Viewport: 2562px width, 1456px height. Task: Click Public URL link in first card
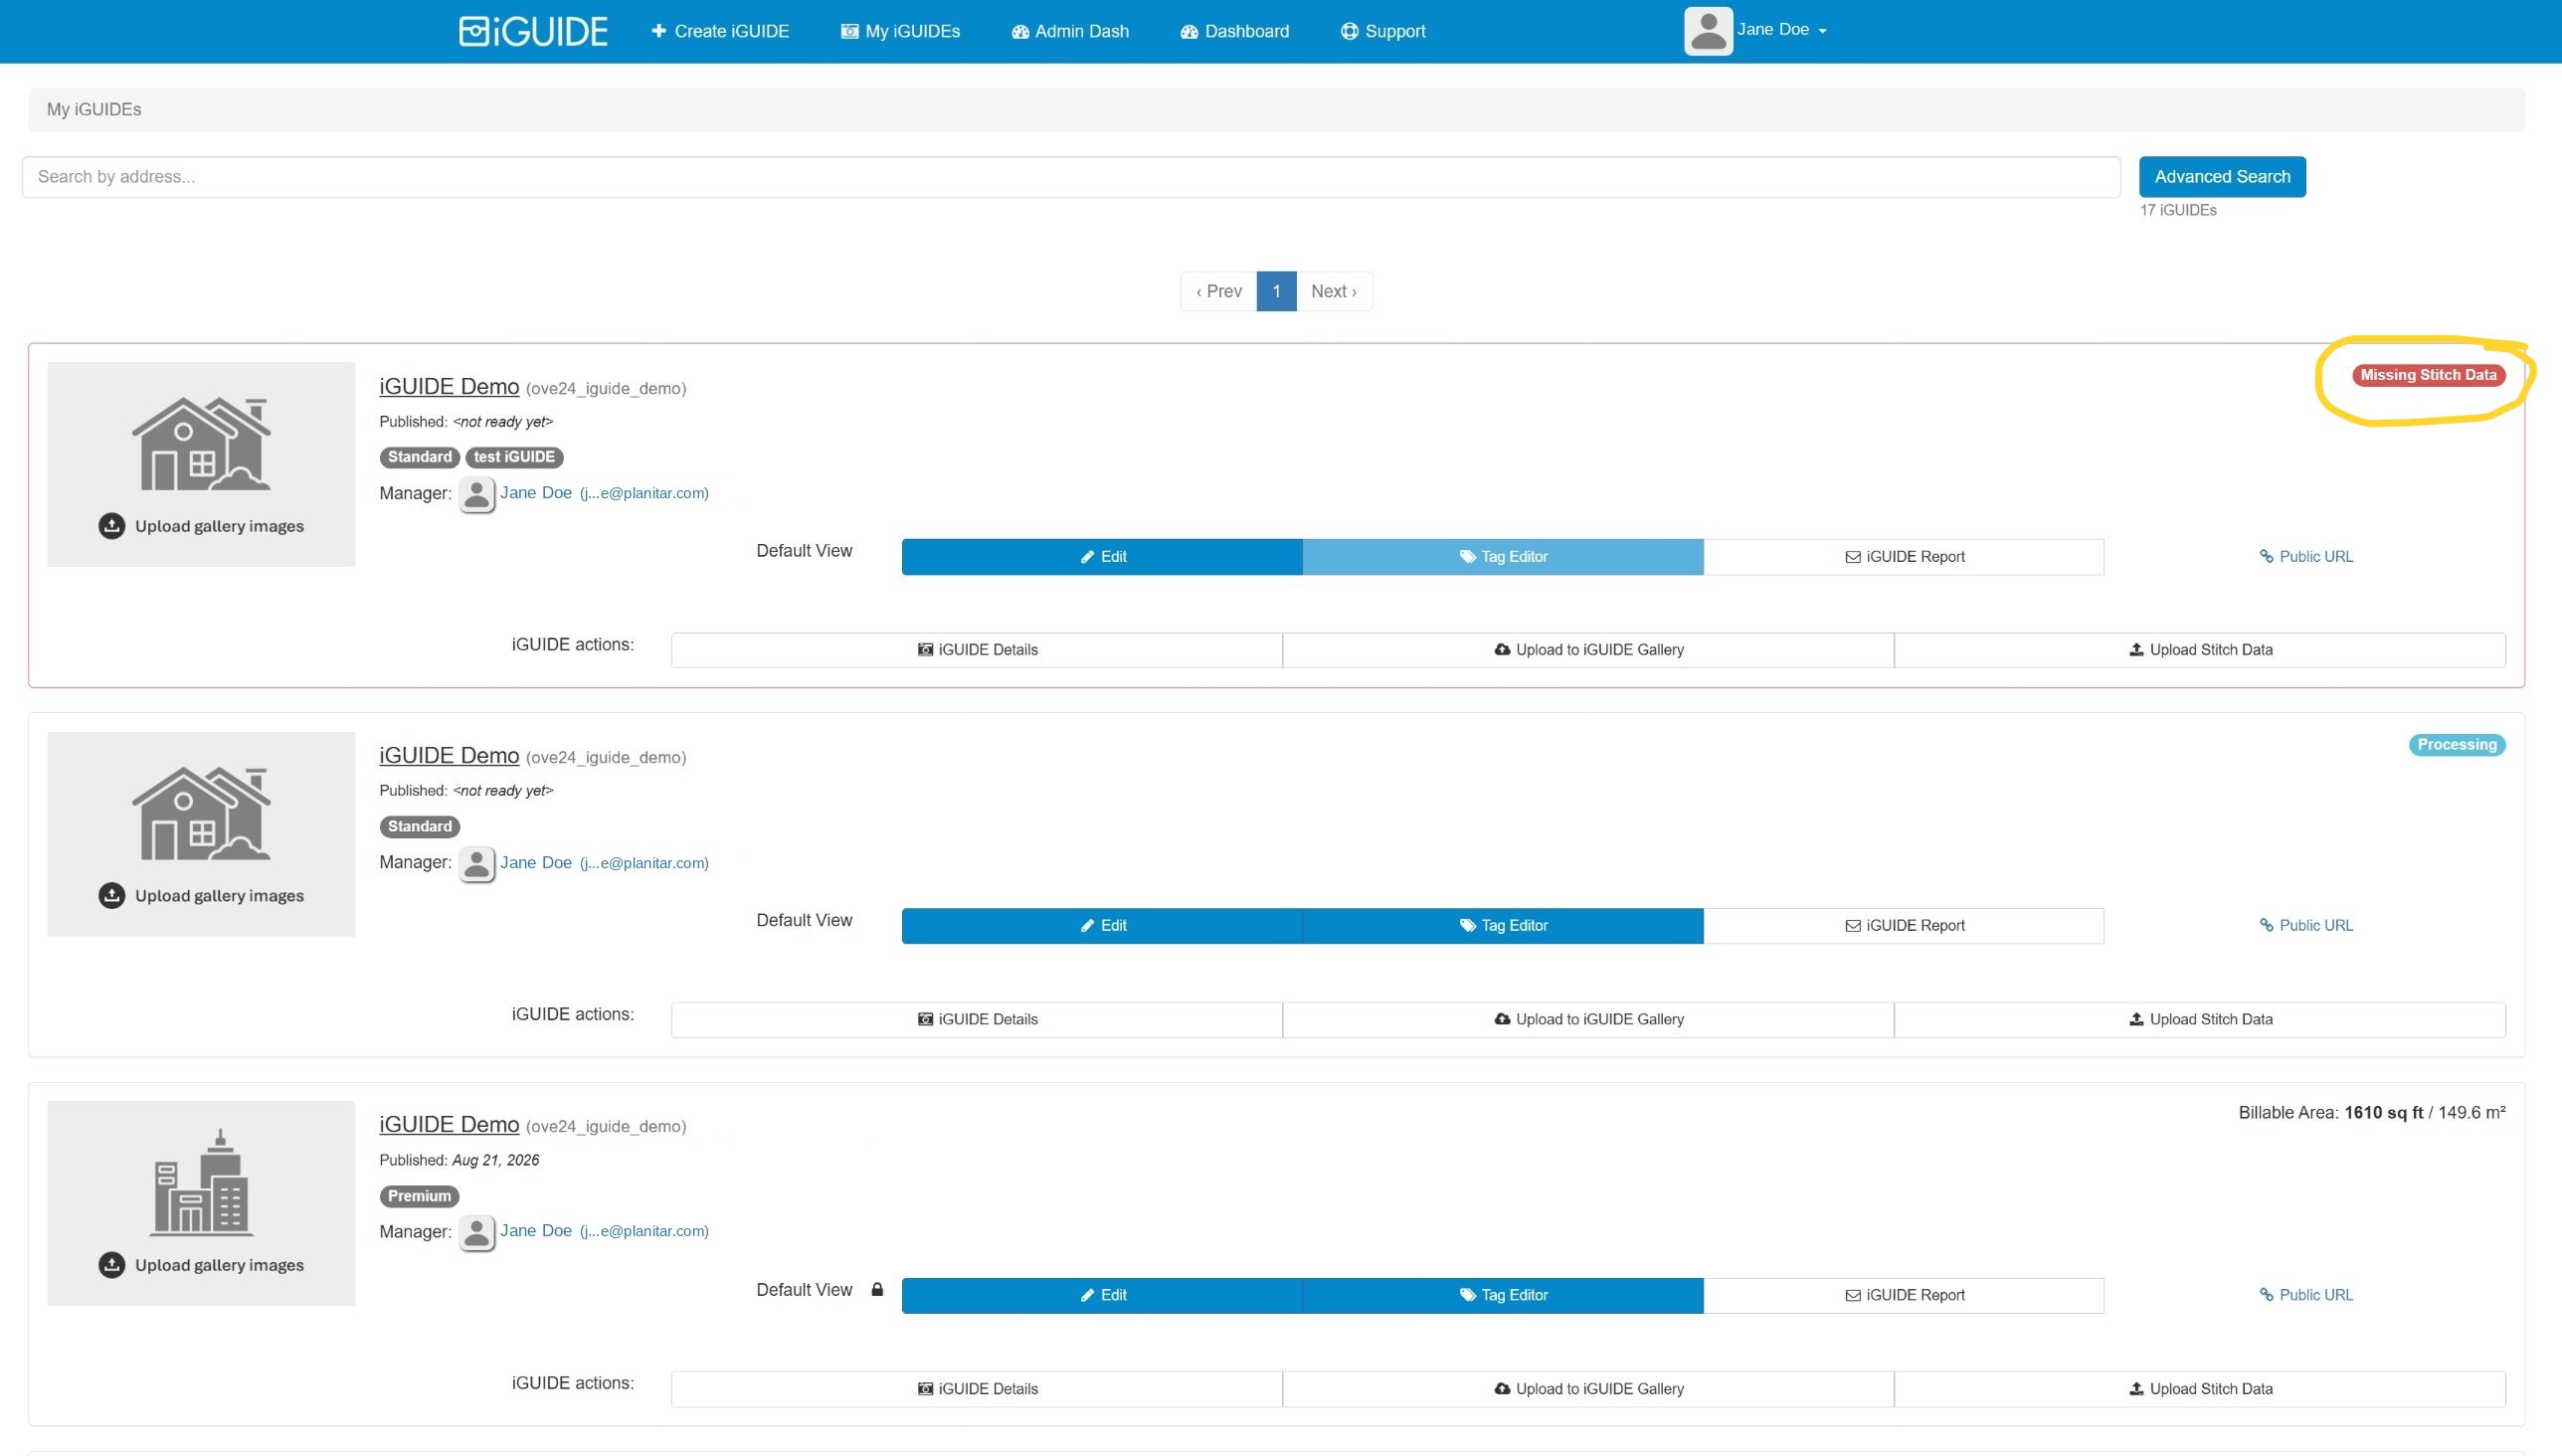tap(2306, 557)
